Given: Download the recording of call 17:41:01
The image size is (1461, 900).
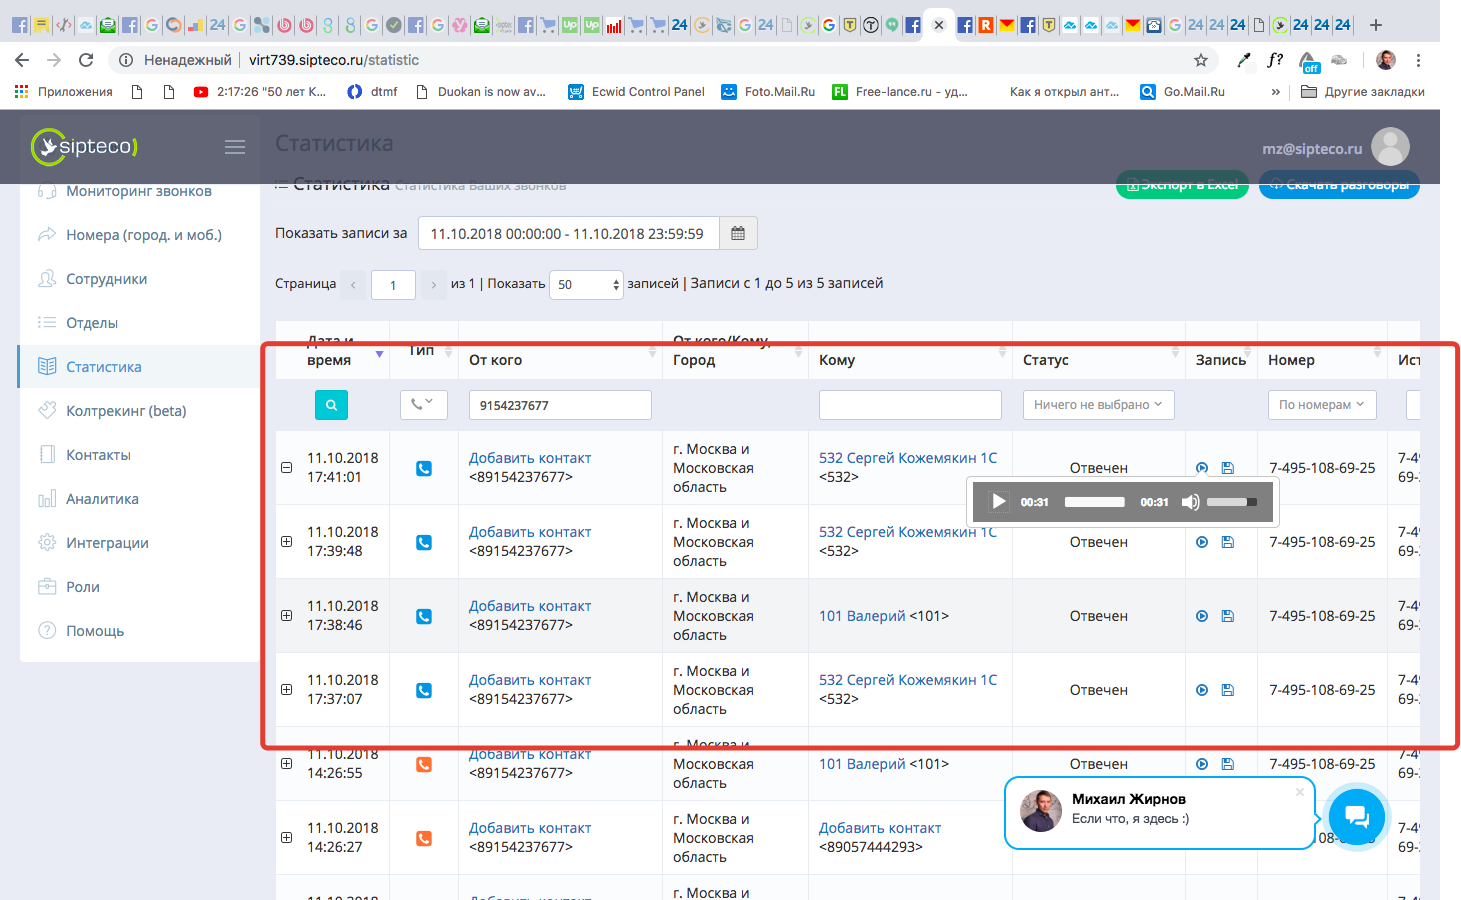Looking at the screenshot, I should pyautogui.click(x=1227, y=468).
